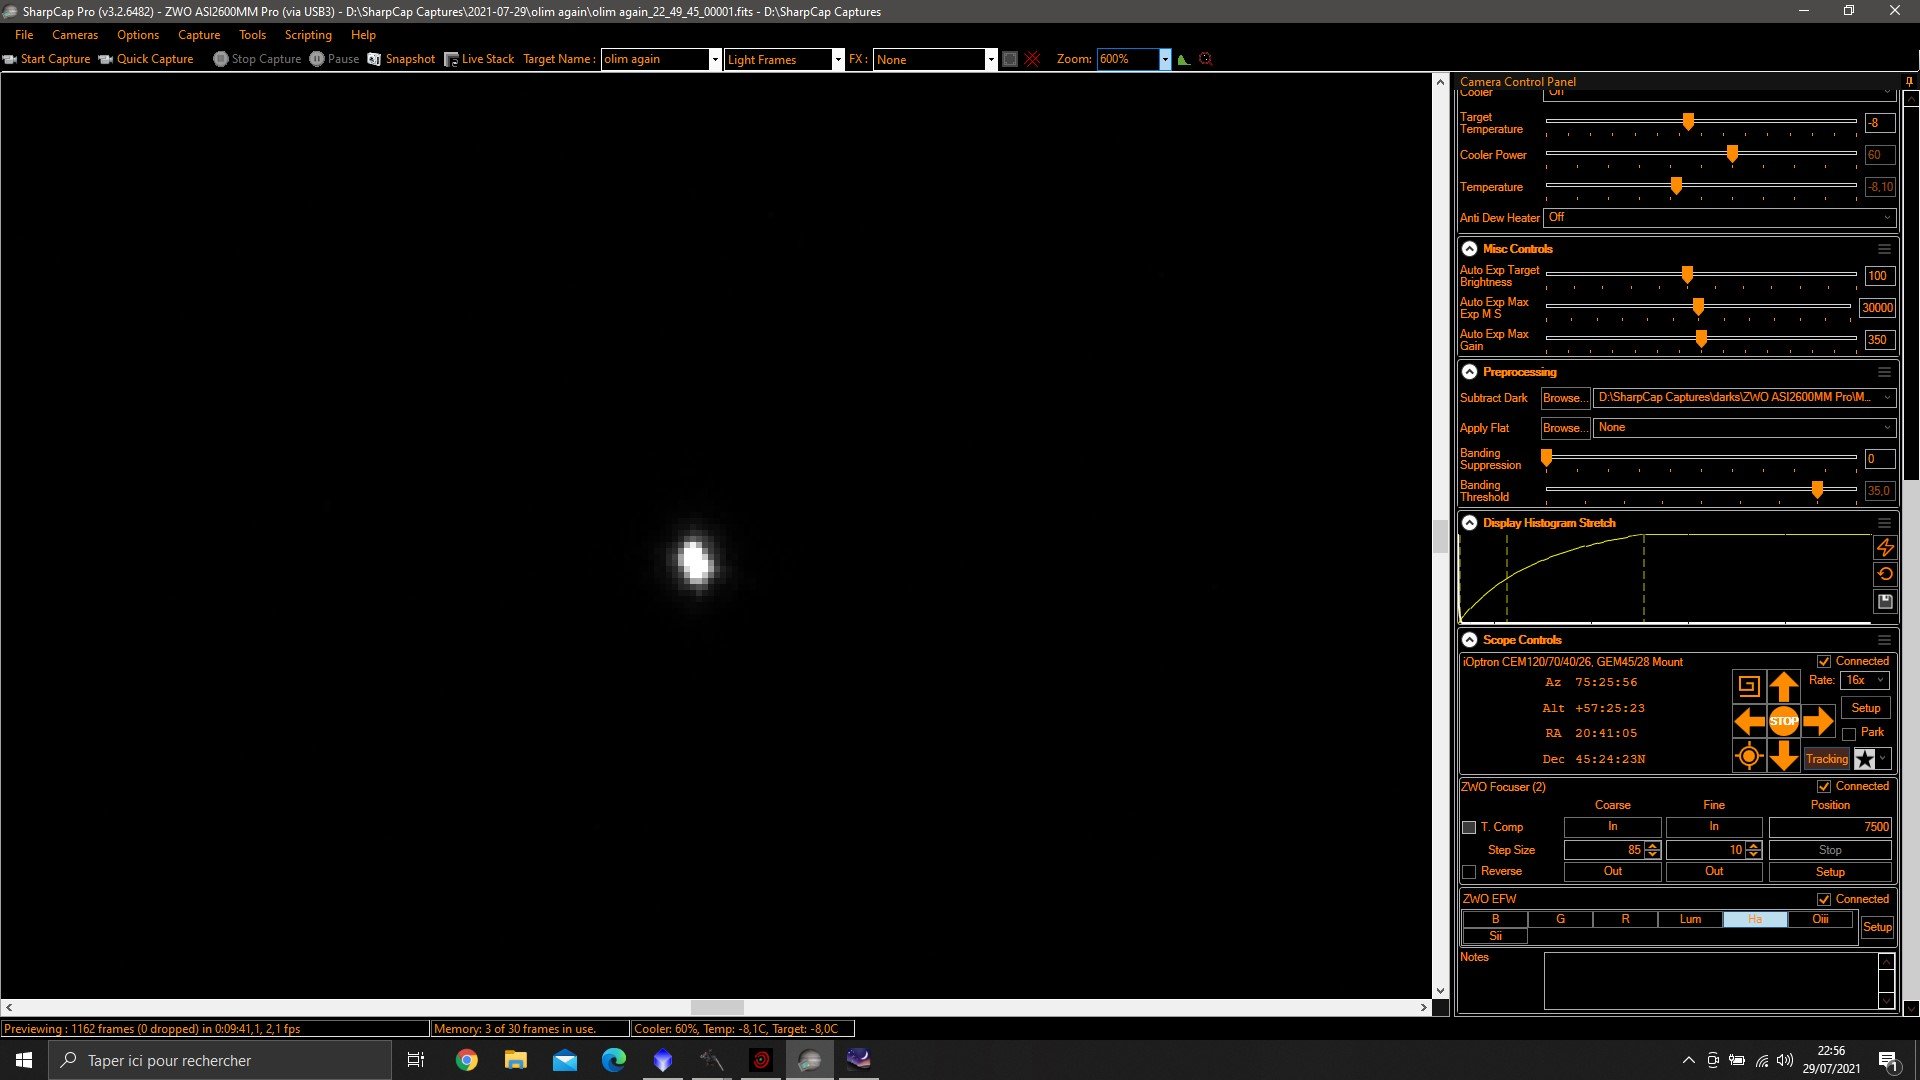Save the histogram stretch settings

point(1885,601)
